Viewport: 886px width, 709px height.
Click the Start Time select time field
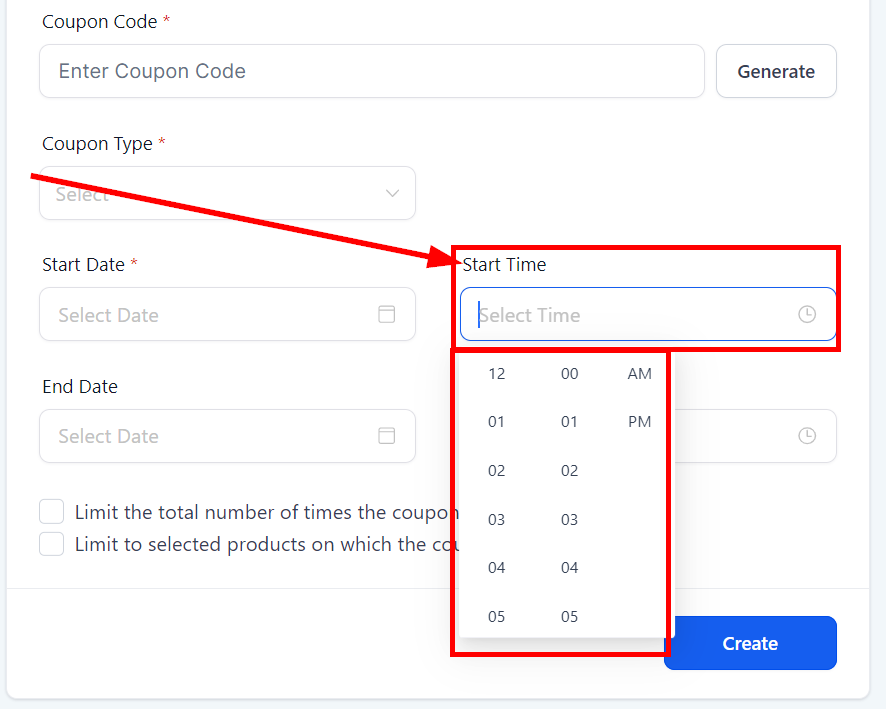[630, 315]
